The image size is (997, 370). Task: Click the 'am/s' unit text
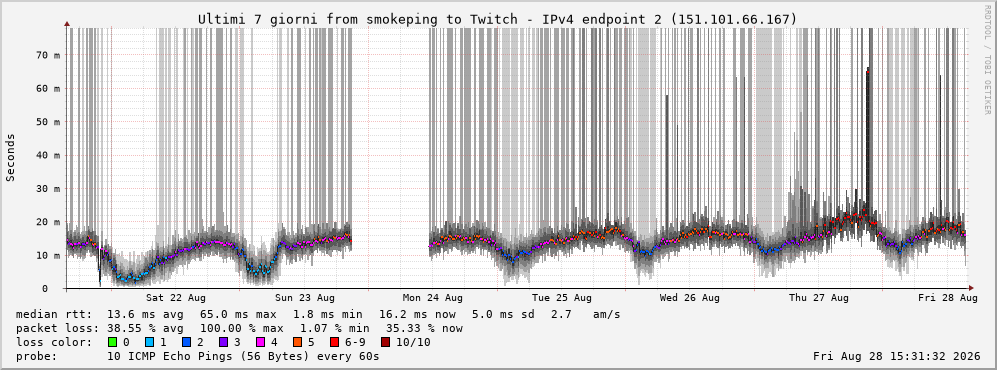click(x=606, y=314)
